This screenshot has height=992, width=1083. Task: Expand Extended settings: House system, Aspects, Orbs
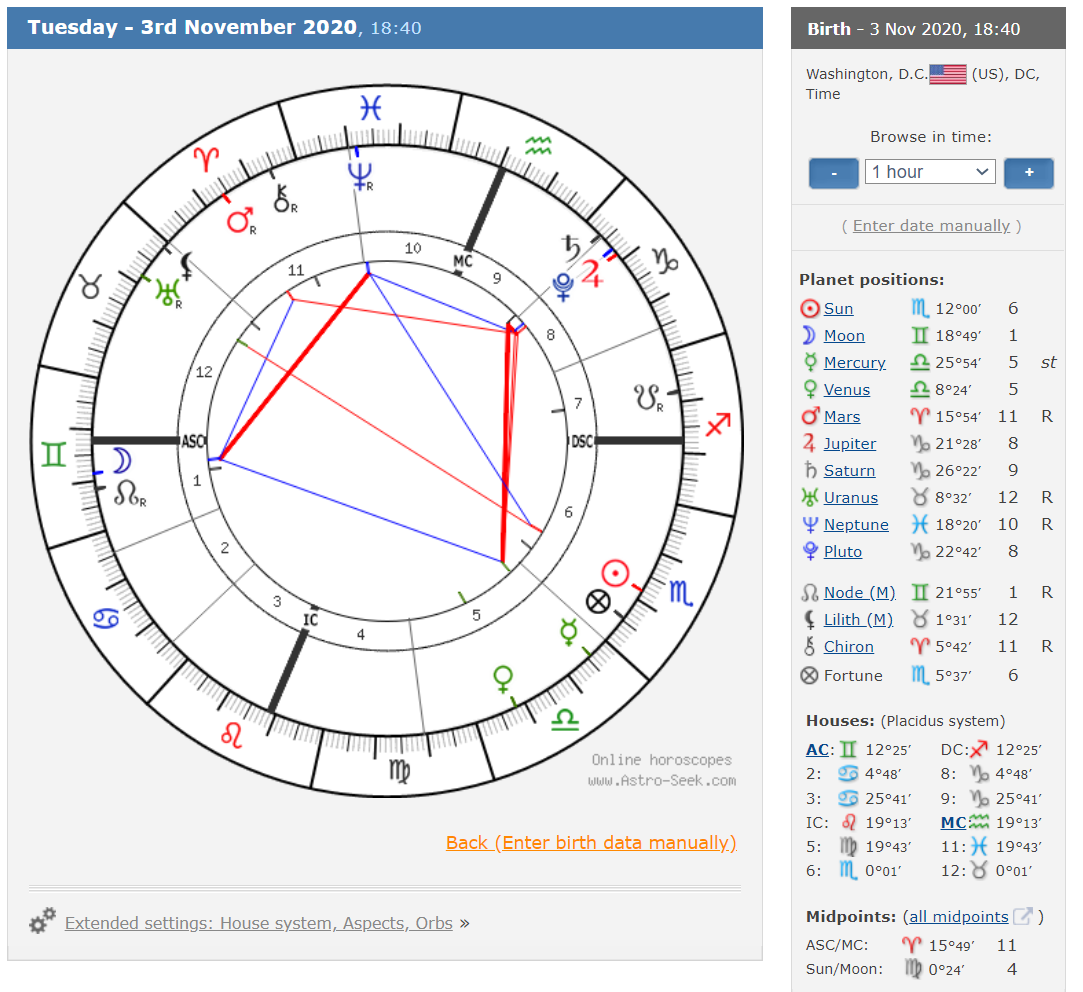click(x=259, y=923)
